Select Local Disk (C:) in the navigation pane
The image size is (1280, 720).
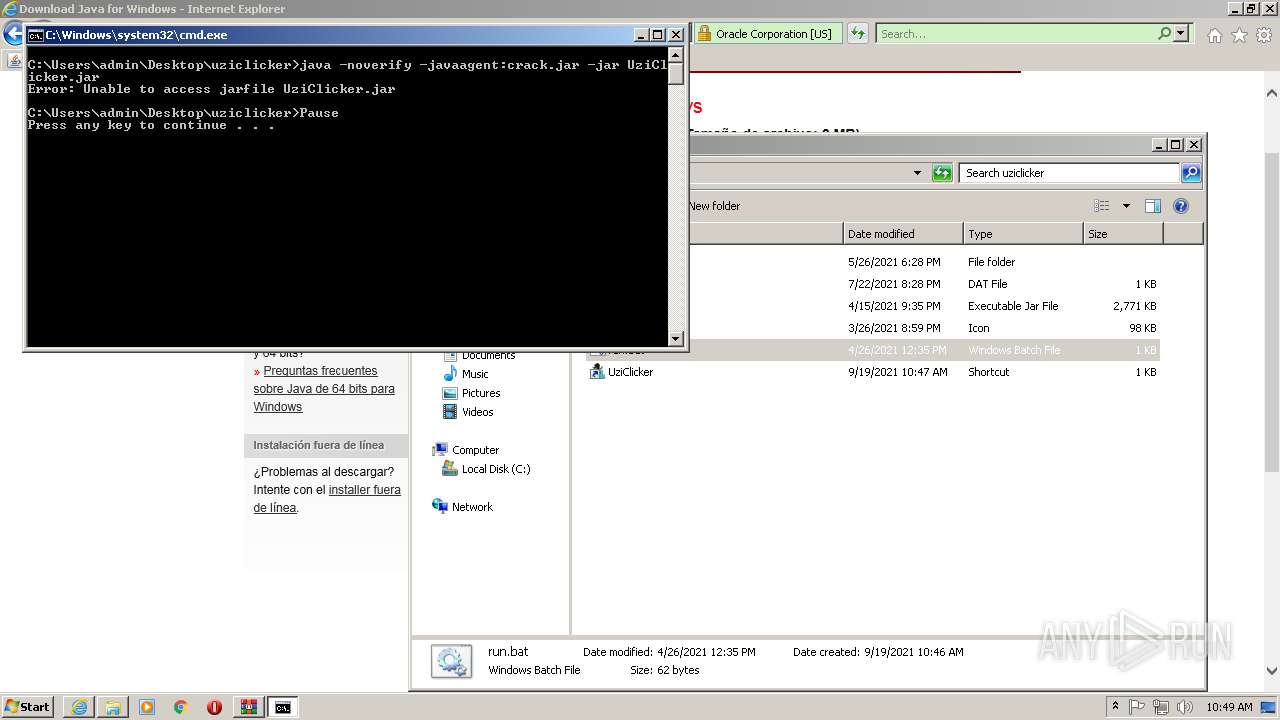click(496, 469)
